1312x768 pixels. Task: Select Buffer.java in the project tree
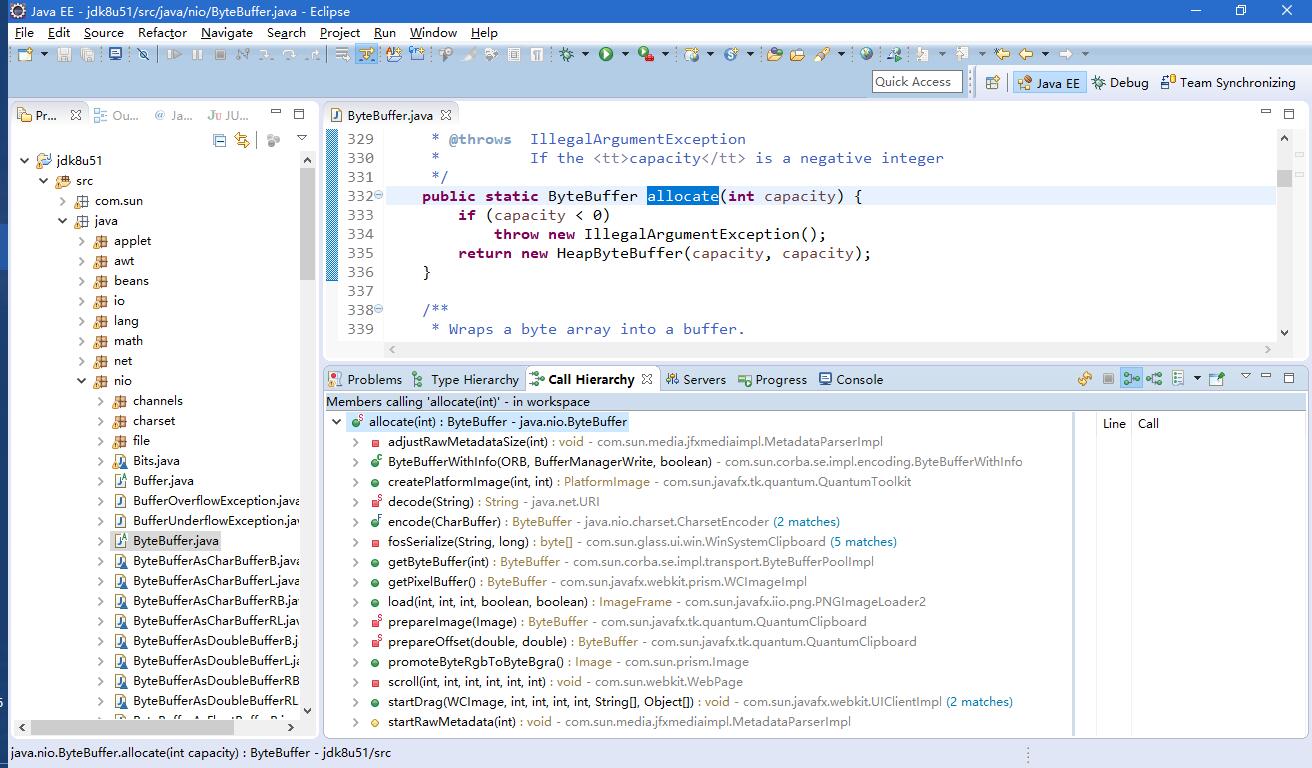tap(163, 481)
